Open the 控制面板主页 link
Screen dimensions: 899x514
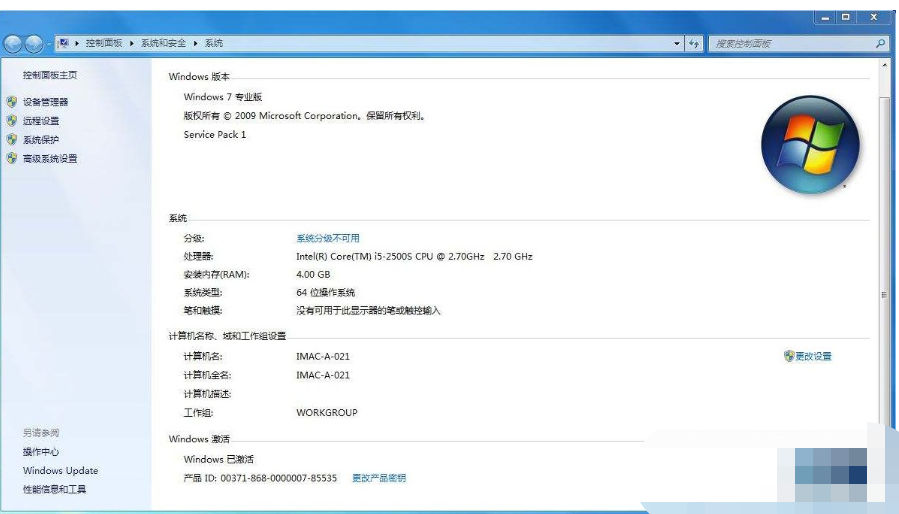pyautogui.click(x=50, y=76)
